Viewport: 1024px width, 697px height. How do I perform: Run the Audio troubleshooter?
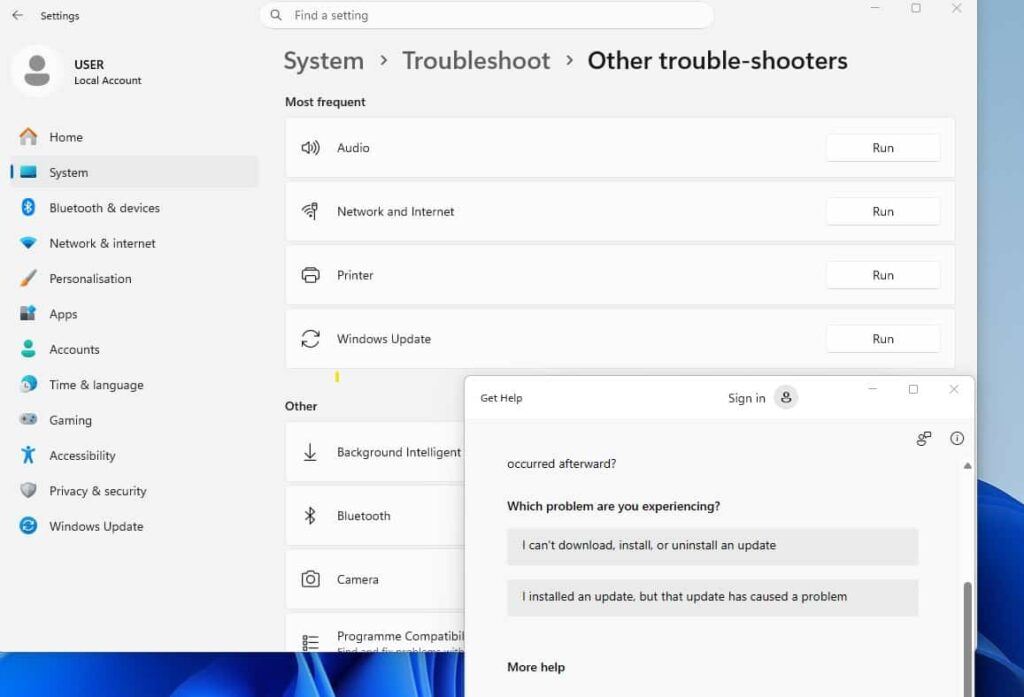(883, 148)
